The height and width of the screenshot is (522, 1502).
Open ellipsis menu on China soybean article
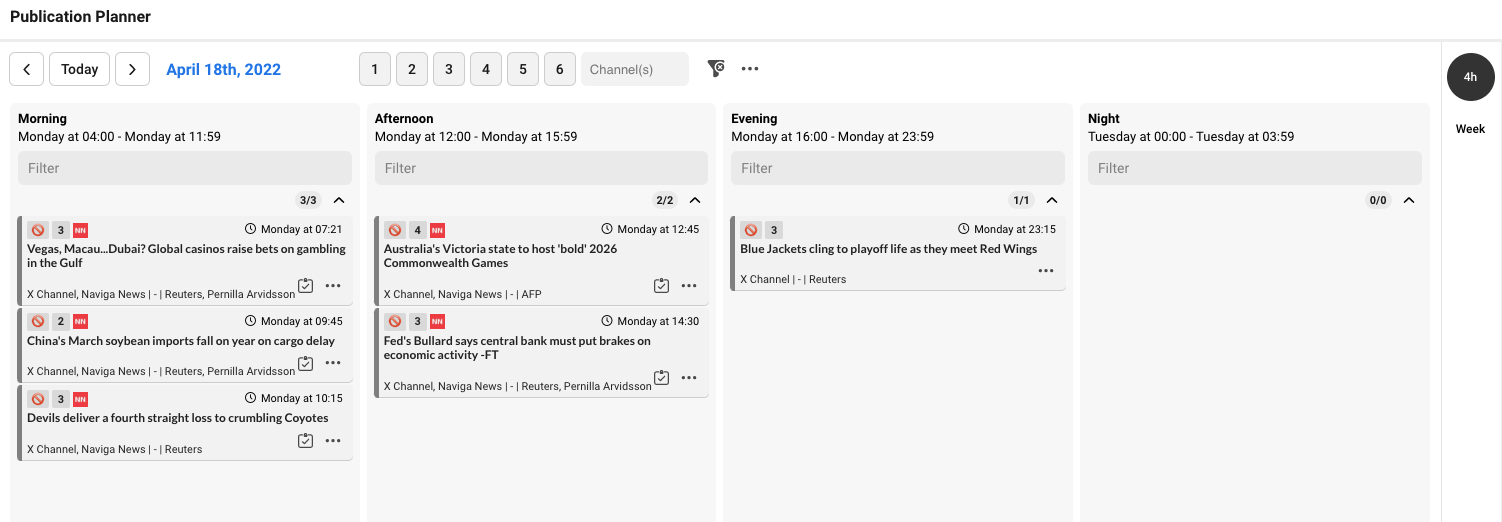333,363
